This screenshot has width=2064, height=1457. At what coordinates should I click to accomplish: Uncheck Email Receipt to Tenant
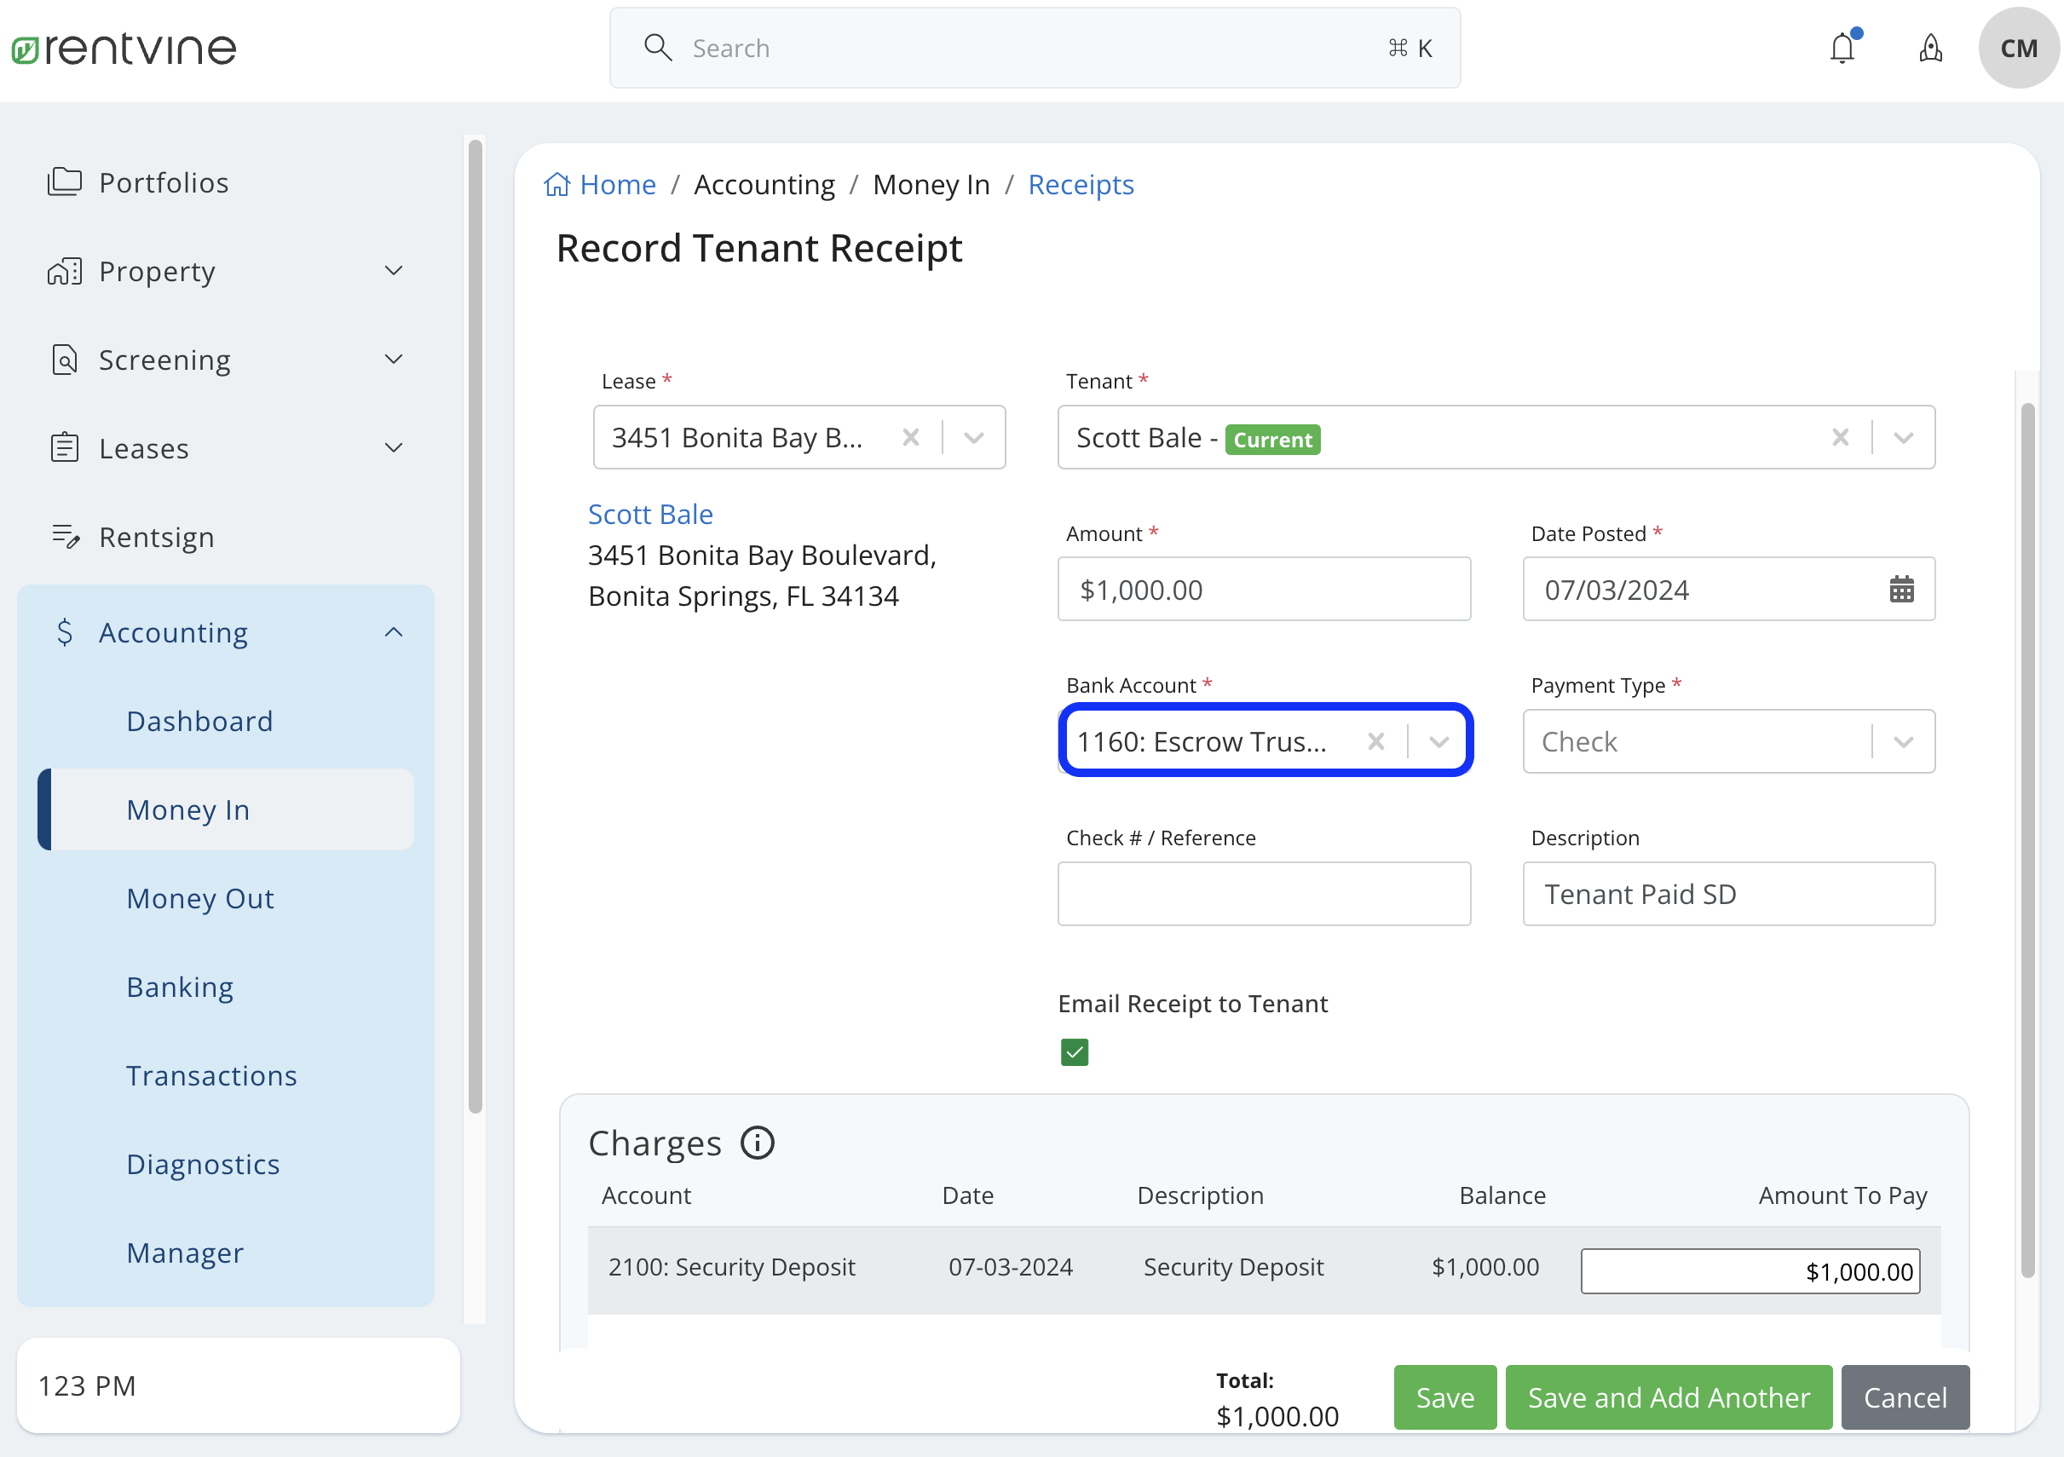tap(1074, 1052)
